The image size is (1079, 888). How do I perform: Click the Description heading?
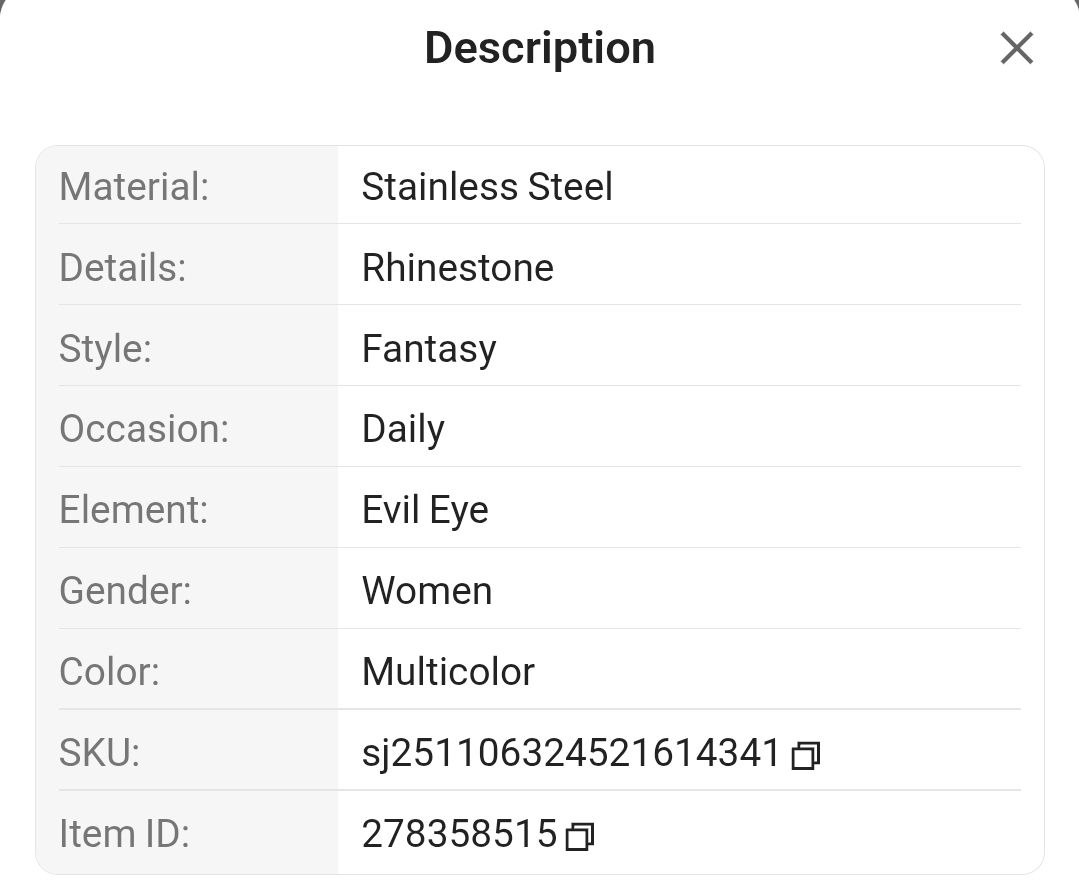point(540,48)
